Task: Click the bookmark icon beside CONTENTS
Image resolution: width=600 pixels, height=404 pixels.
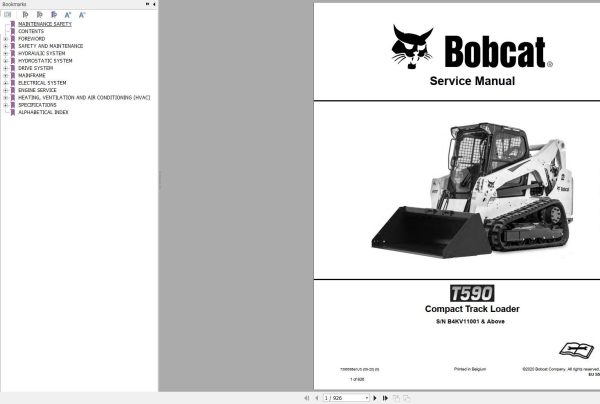Action: (13, 31)
